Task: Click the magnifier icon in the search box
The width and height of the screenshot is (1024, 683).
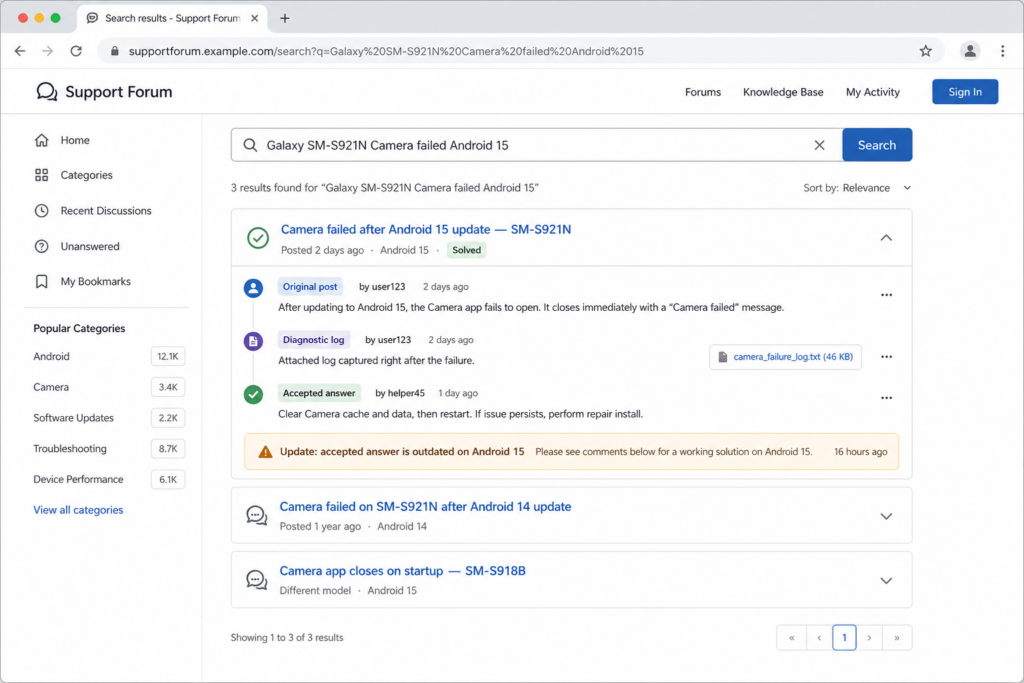Action: point(250,145)
